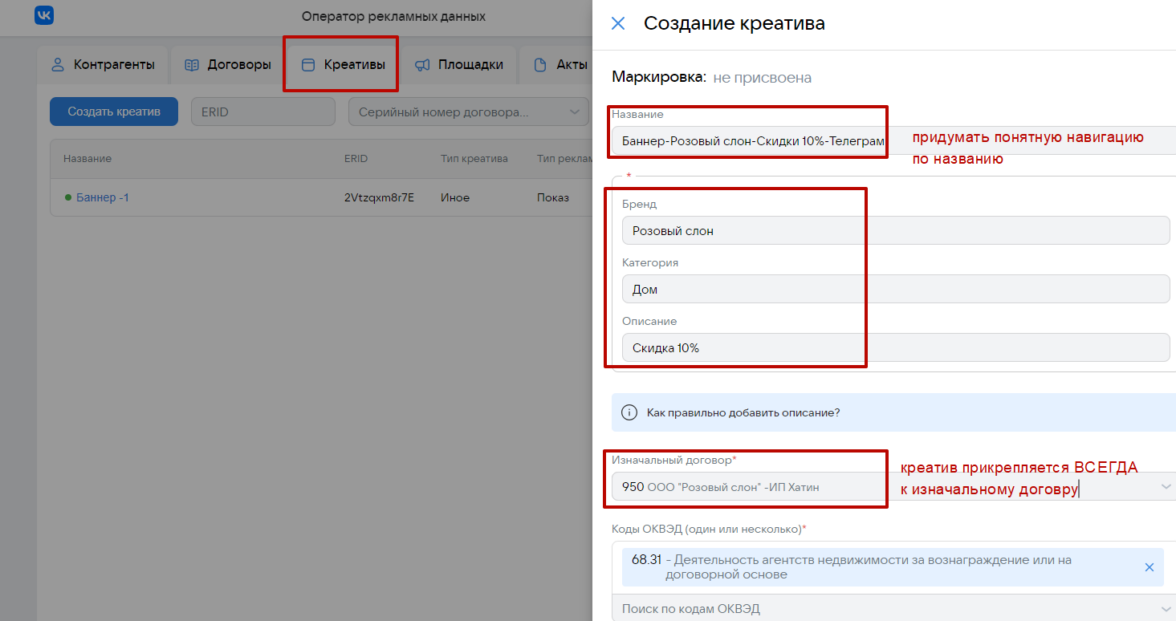Click the Название column header
The image size is (1176, 621).
click(x=87, y=159)
